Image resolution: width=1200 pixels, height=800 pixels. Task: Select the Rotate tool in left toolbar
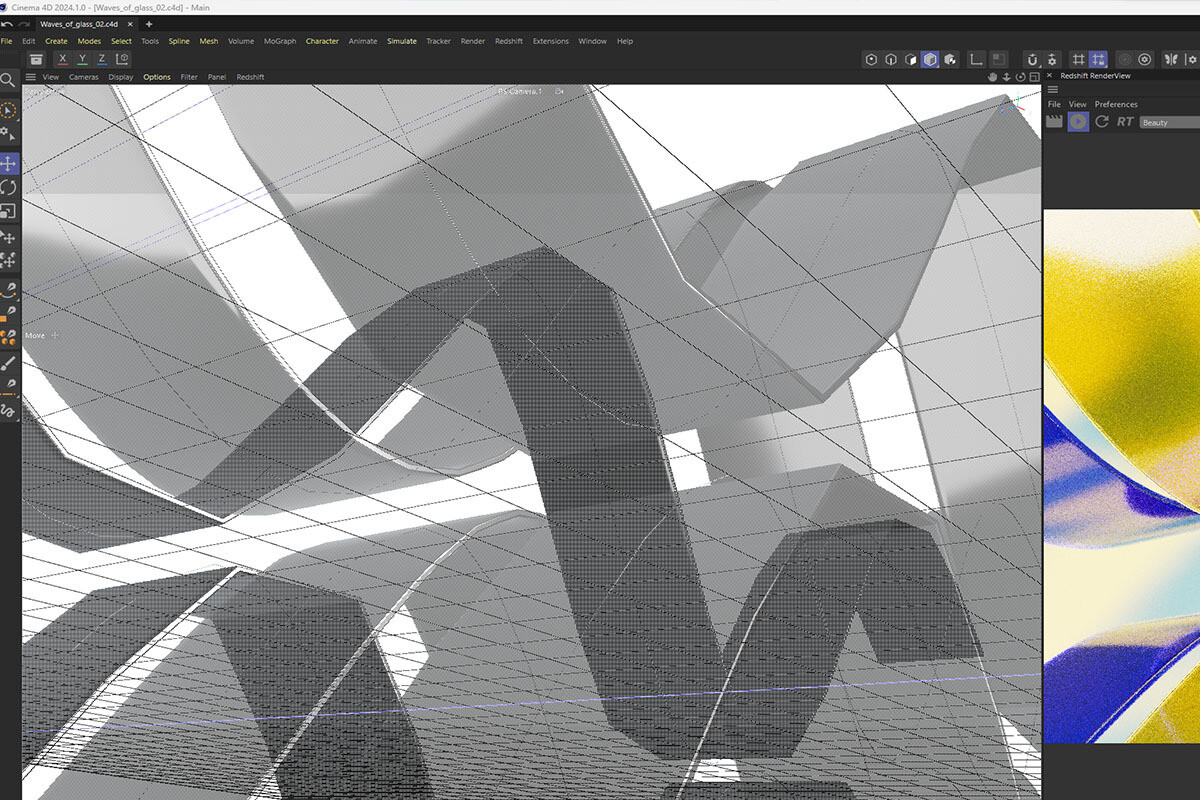tap(9, 187)
